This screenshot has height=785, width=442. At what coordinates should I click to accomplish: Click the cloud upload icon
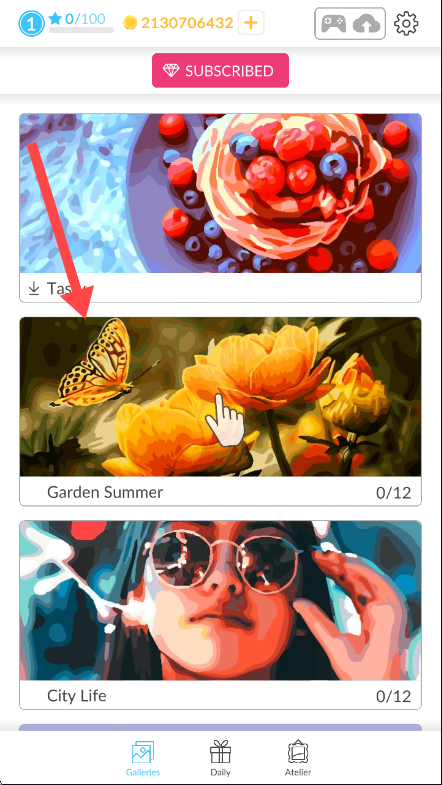[x=367, y=24]
